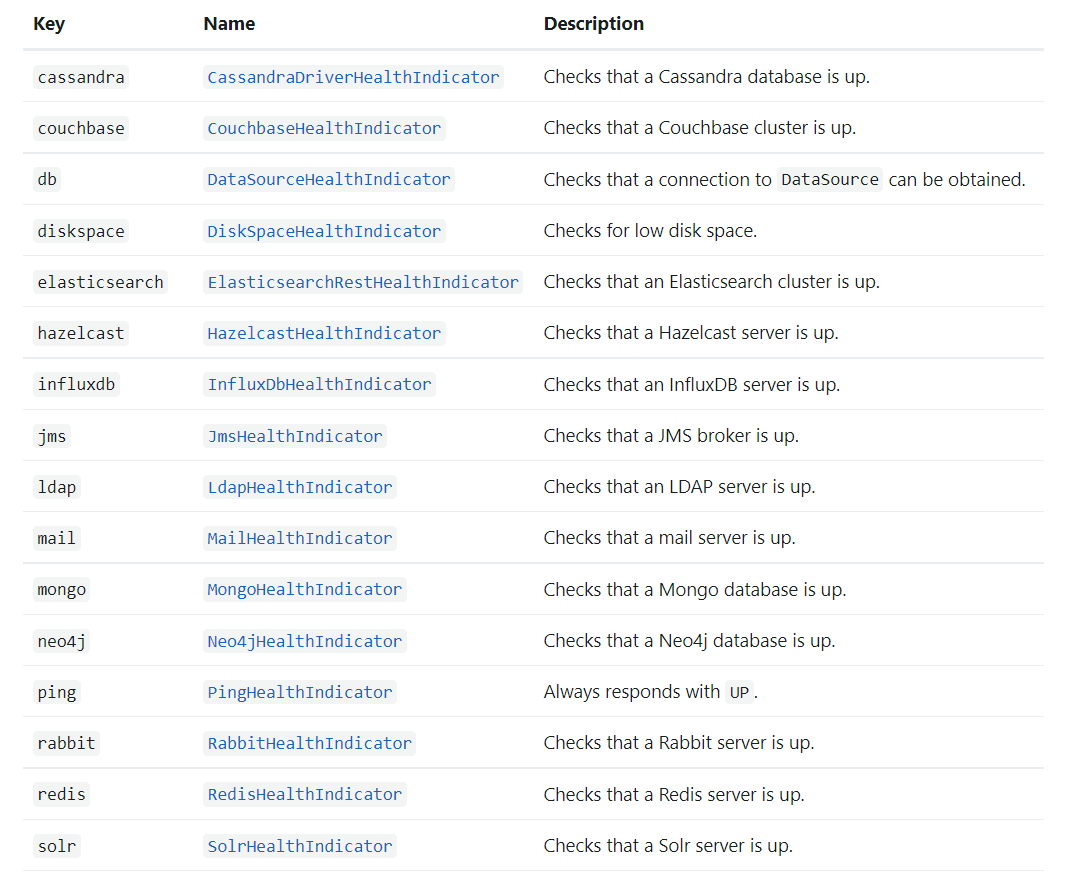The height and width of the screenshot is (873, 1076).
Task: Click the 'Description' column header
Action: [594, 24]
